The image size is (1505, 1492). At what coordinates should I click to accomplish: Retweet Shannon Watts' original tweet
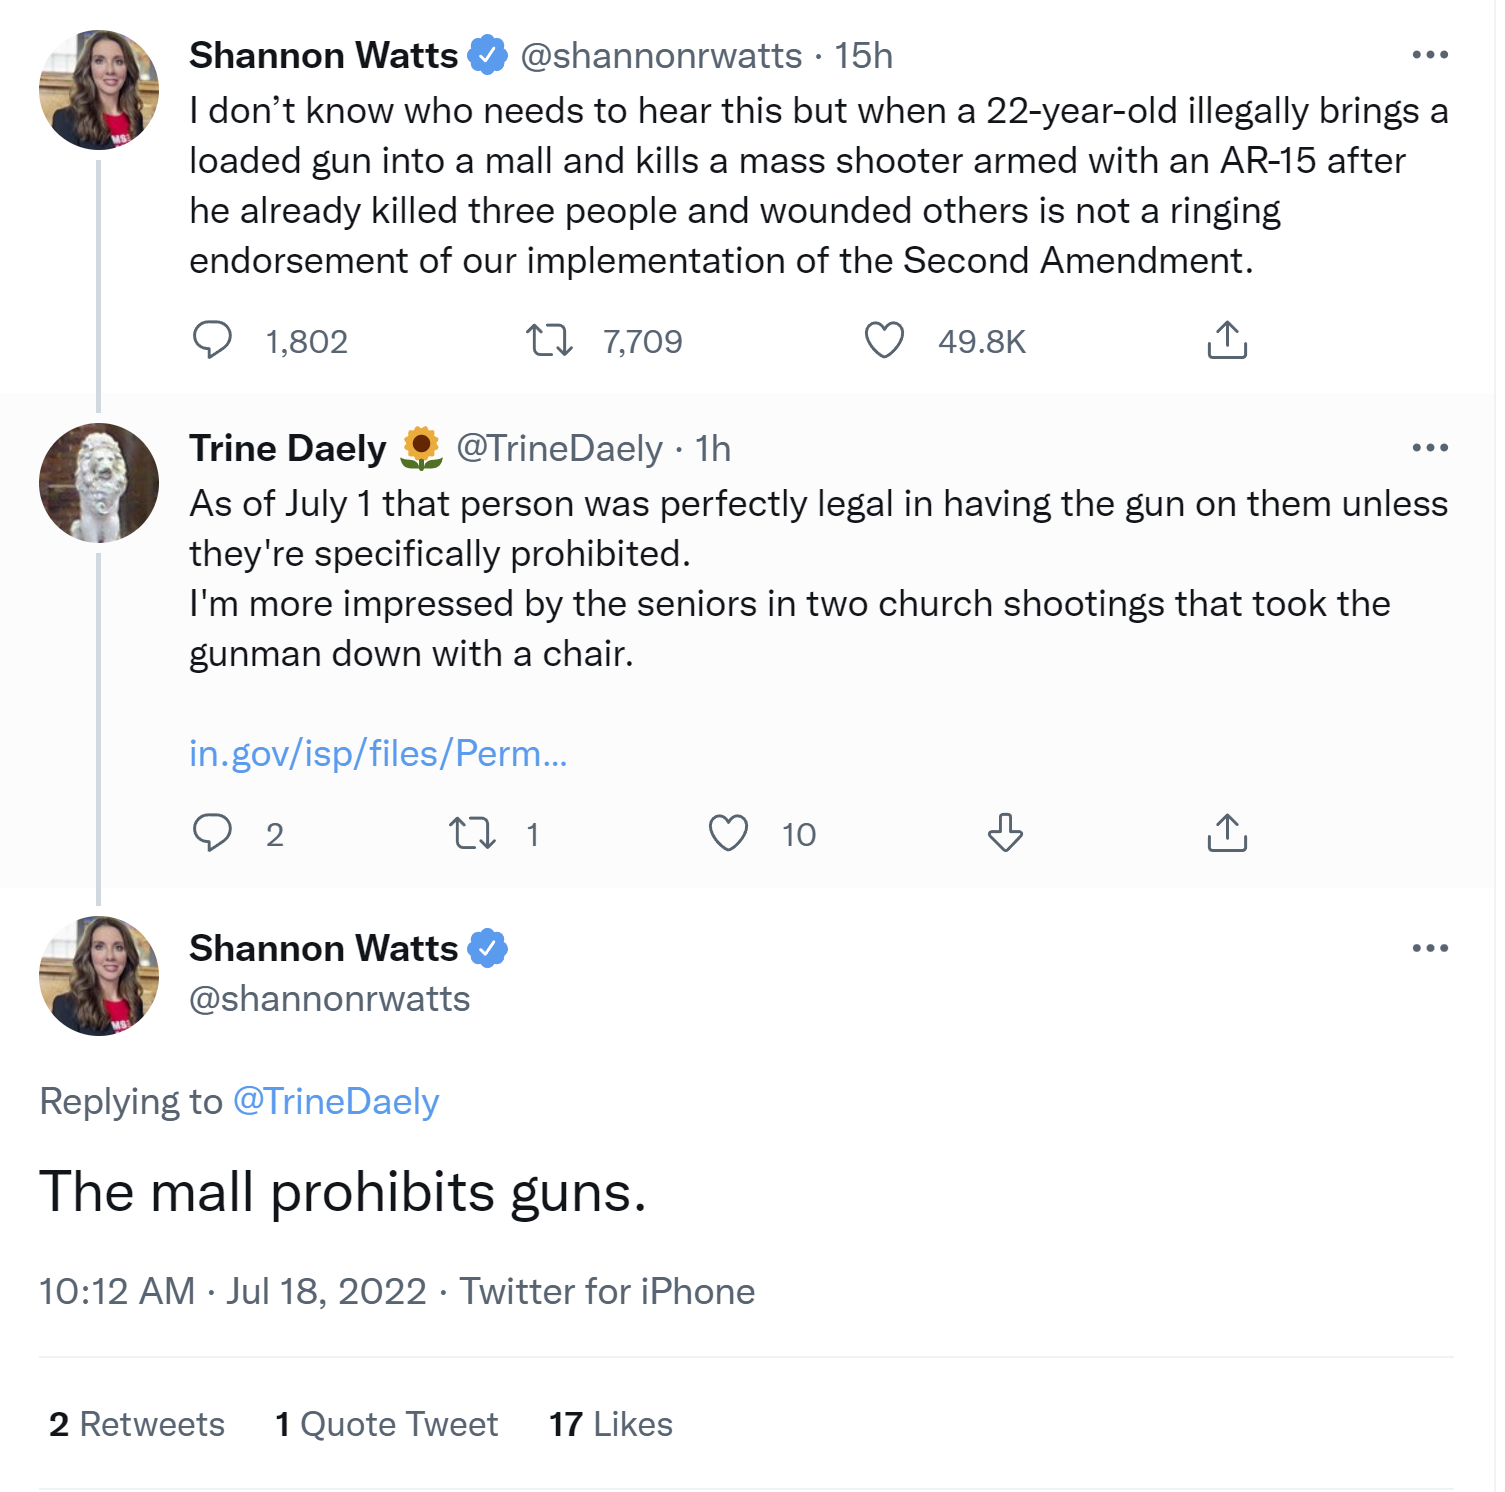[549, 340]
